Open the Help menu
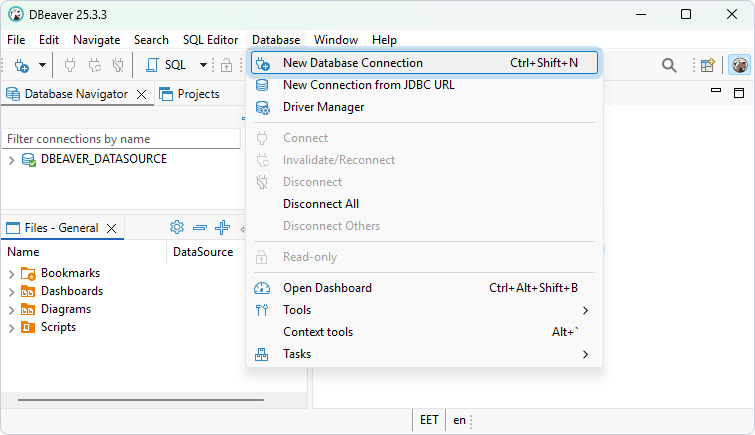 [384, 40]
